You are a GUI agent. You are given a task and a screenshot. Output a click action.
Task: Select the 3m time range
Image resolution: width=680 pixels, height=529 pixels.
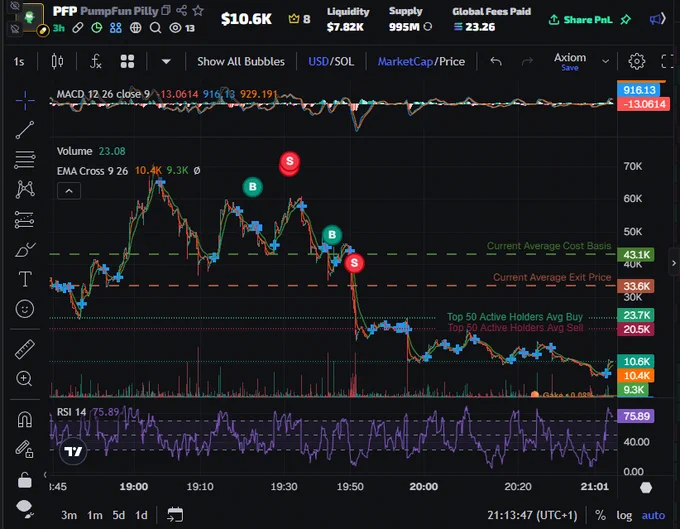69,515
